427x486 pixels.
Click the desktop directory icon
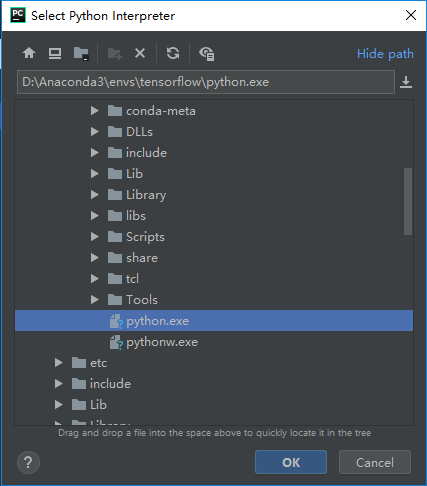(55, 53)
